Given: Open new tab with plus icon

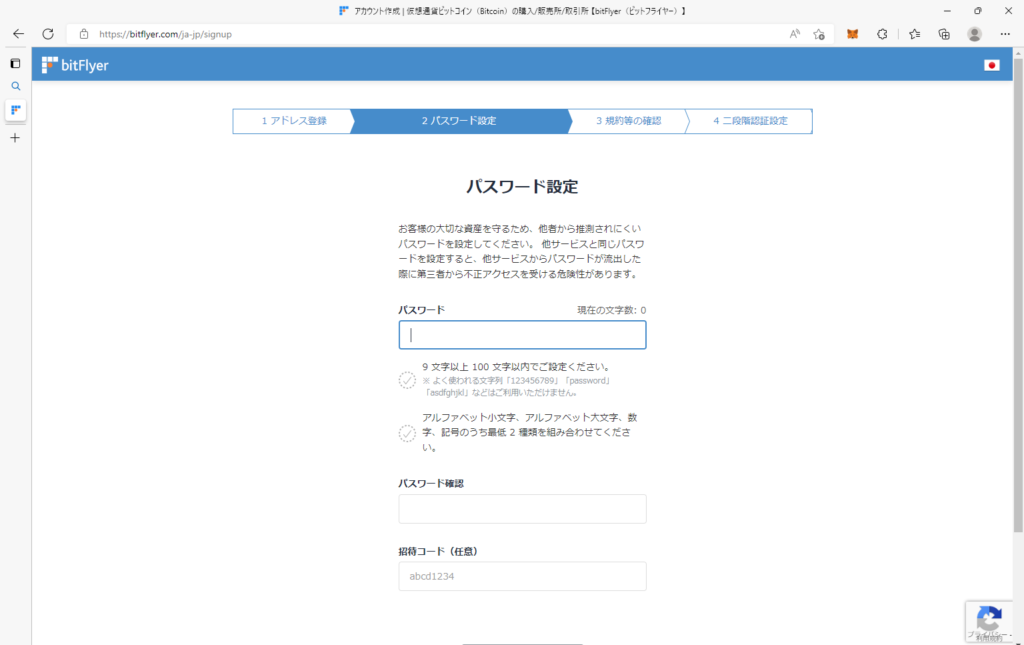Looking at the screenshot, I should (15, 137).
